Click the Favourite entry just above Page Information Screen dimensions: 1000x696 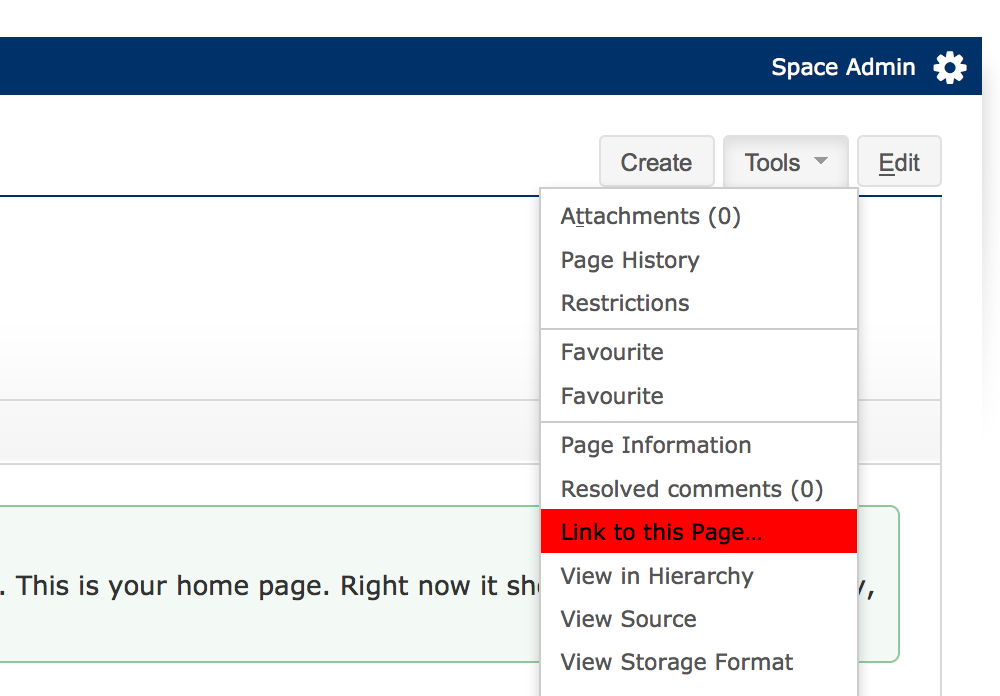coord(612,396)
